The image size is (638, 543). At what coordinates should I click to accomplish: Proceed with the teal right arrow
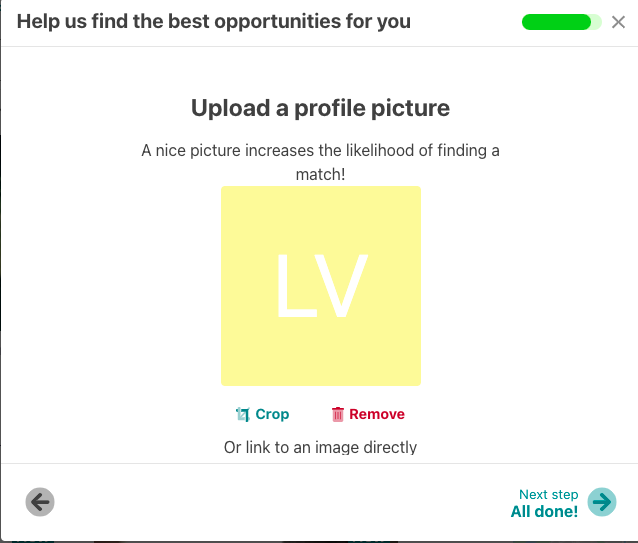[x=602, y=502]
